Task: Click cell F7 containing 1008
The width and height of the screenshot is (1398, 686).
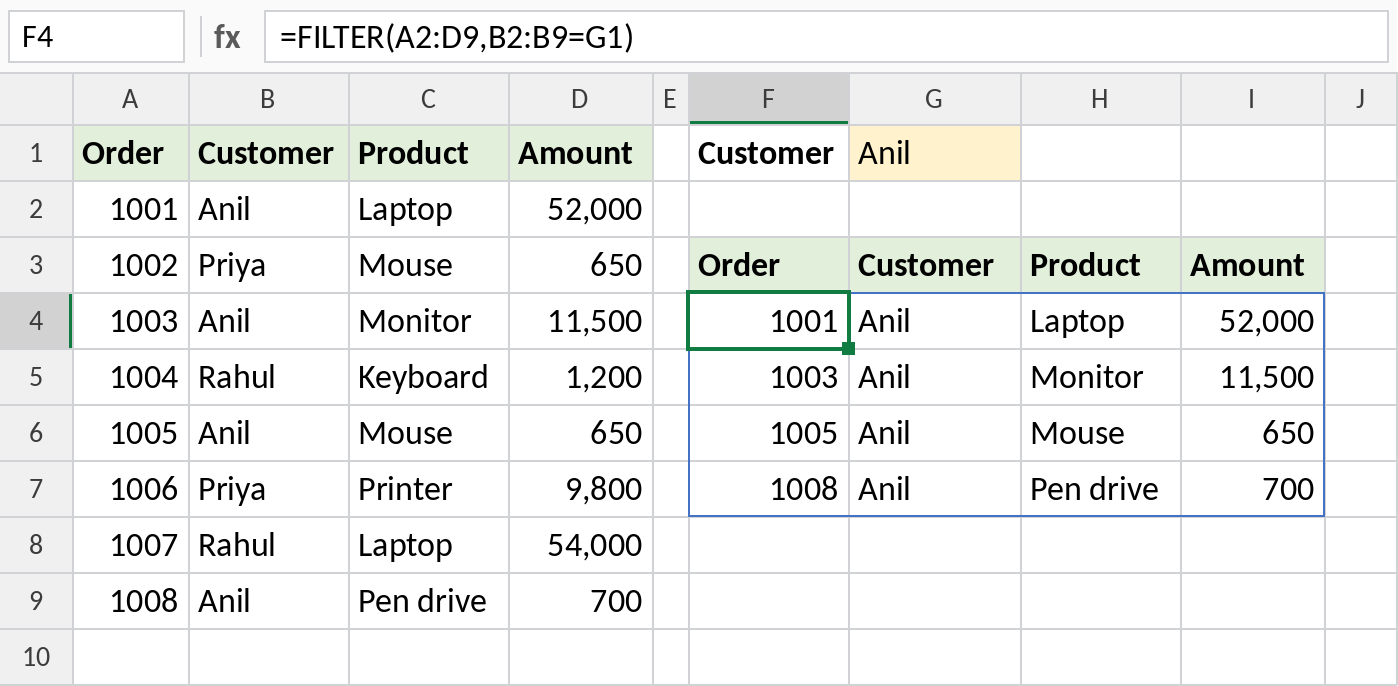Action: pyautogui.click(x=769, y=489)
